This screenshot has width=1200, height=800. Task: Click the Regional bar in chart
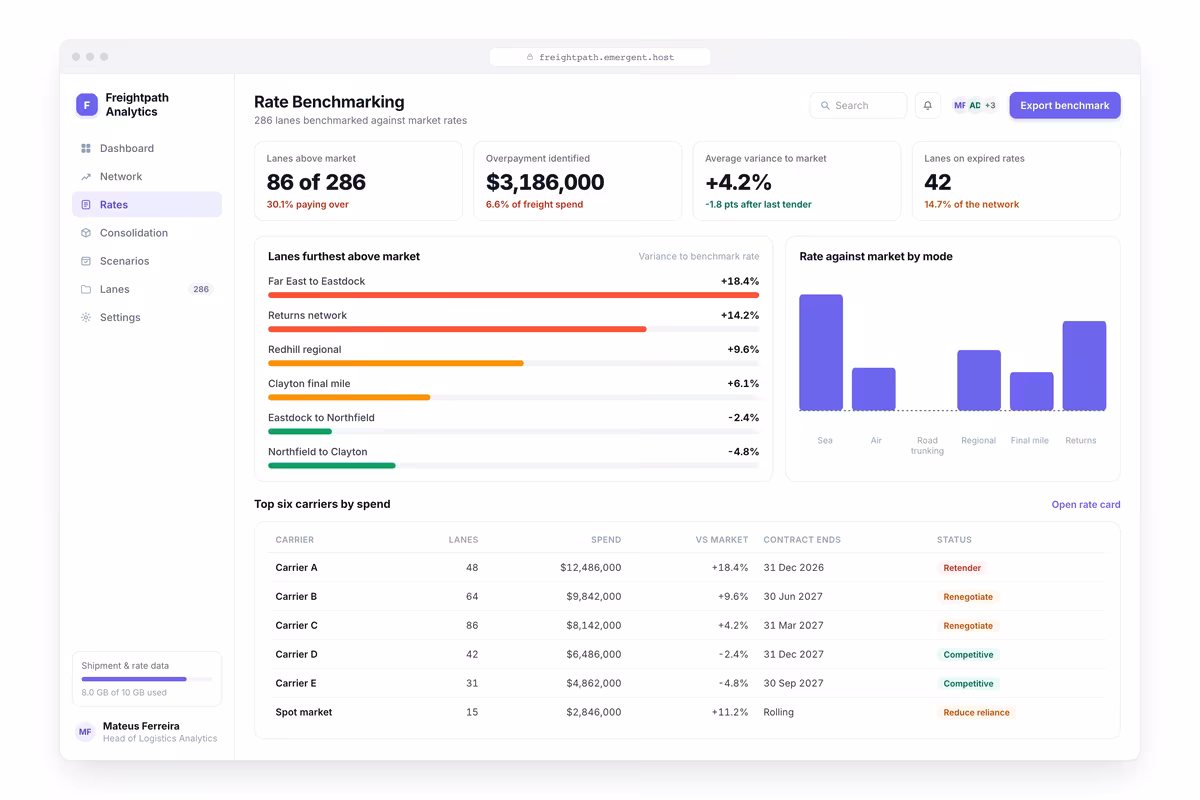(979, 380)
